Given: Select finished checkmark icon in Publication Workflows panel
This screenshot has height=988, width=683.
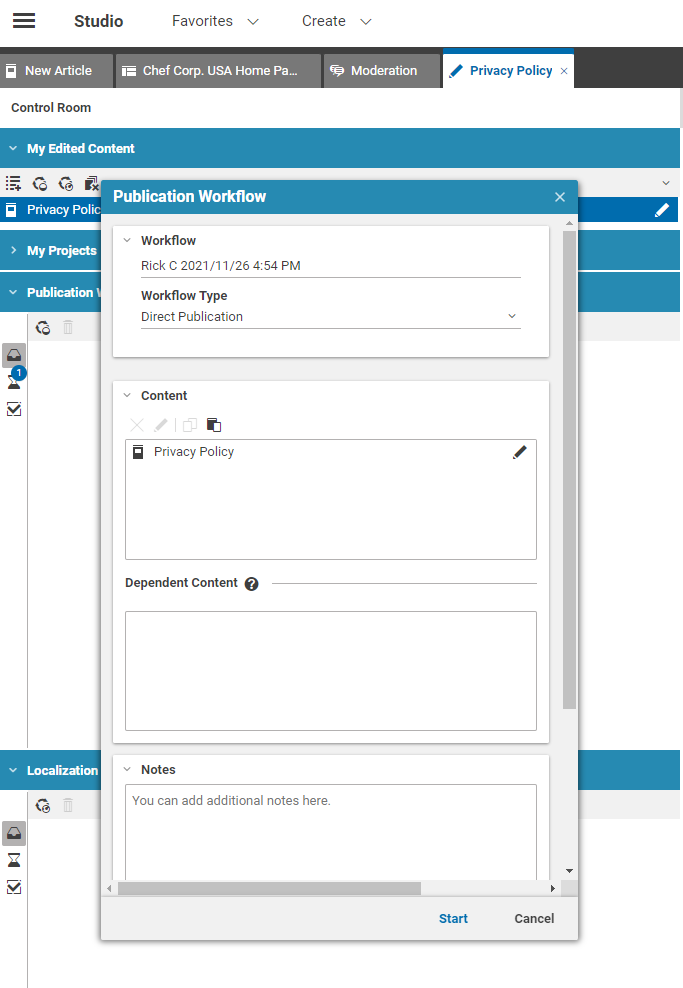Looking at the screenshot, I should [x=14, y=410].
